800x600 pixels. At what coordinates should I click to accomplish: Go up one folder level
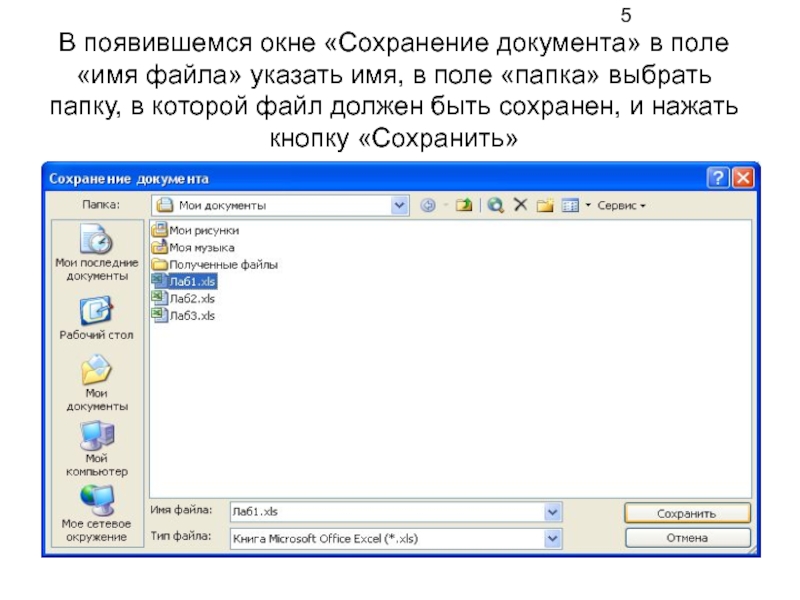464,205
